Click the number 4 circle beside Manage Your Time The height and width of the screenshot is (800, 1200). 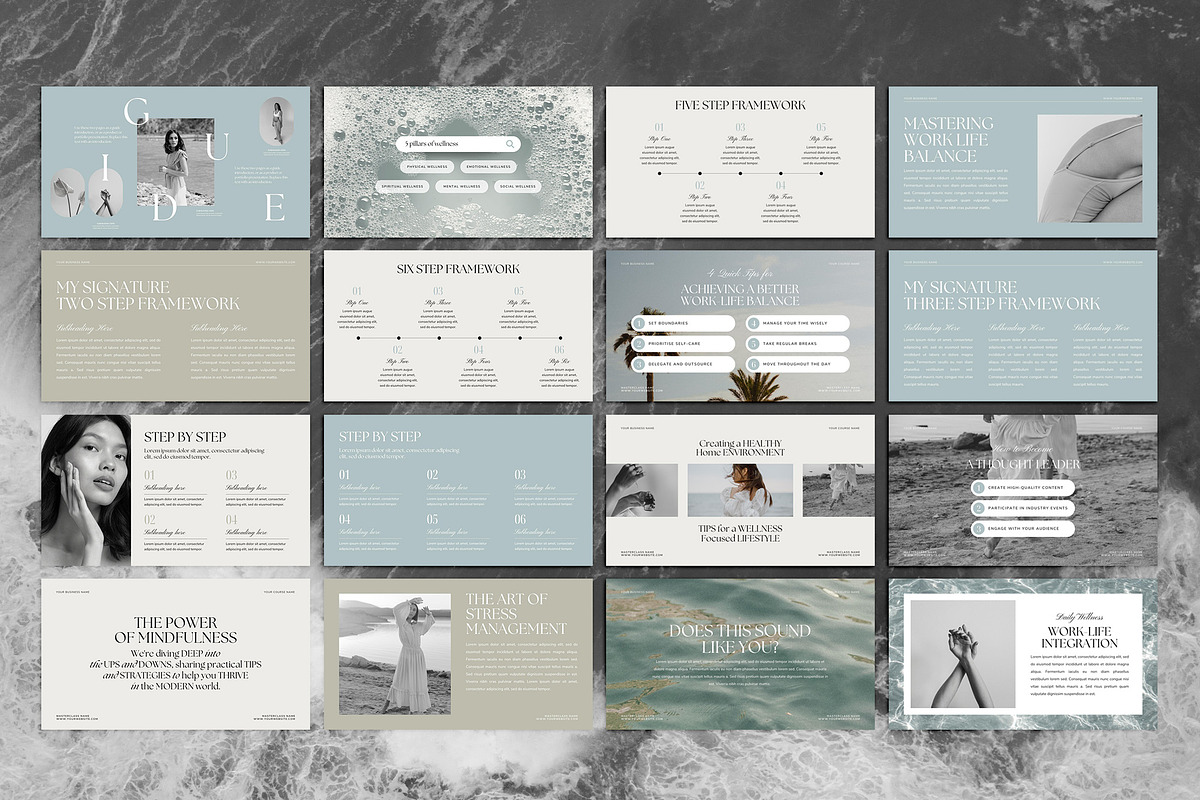point(752,324)
